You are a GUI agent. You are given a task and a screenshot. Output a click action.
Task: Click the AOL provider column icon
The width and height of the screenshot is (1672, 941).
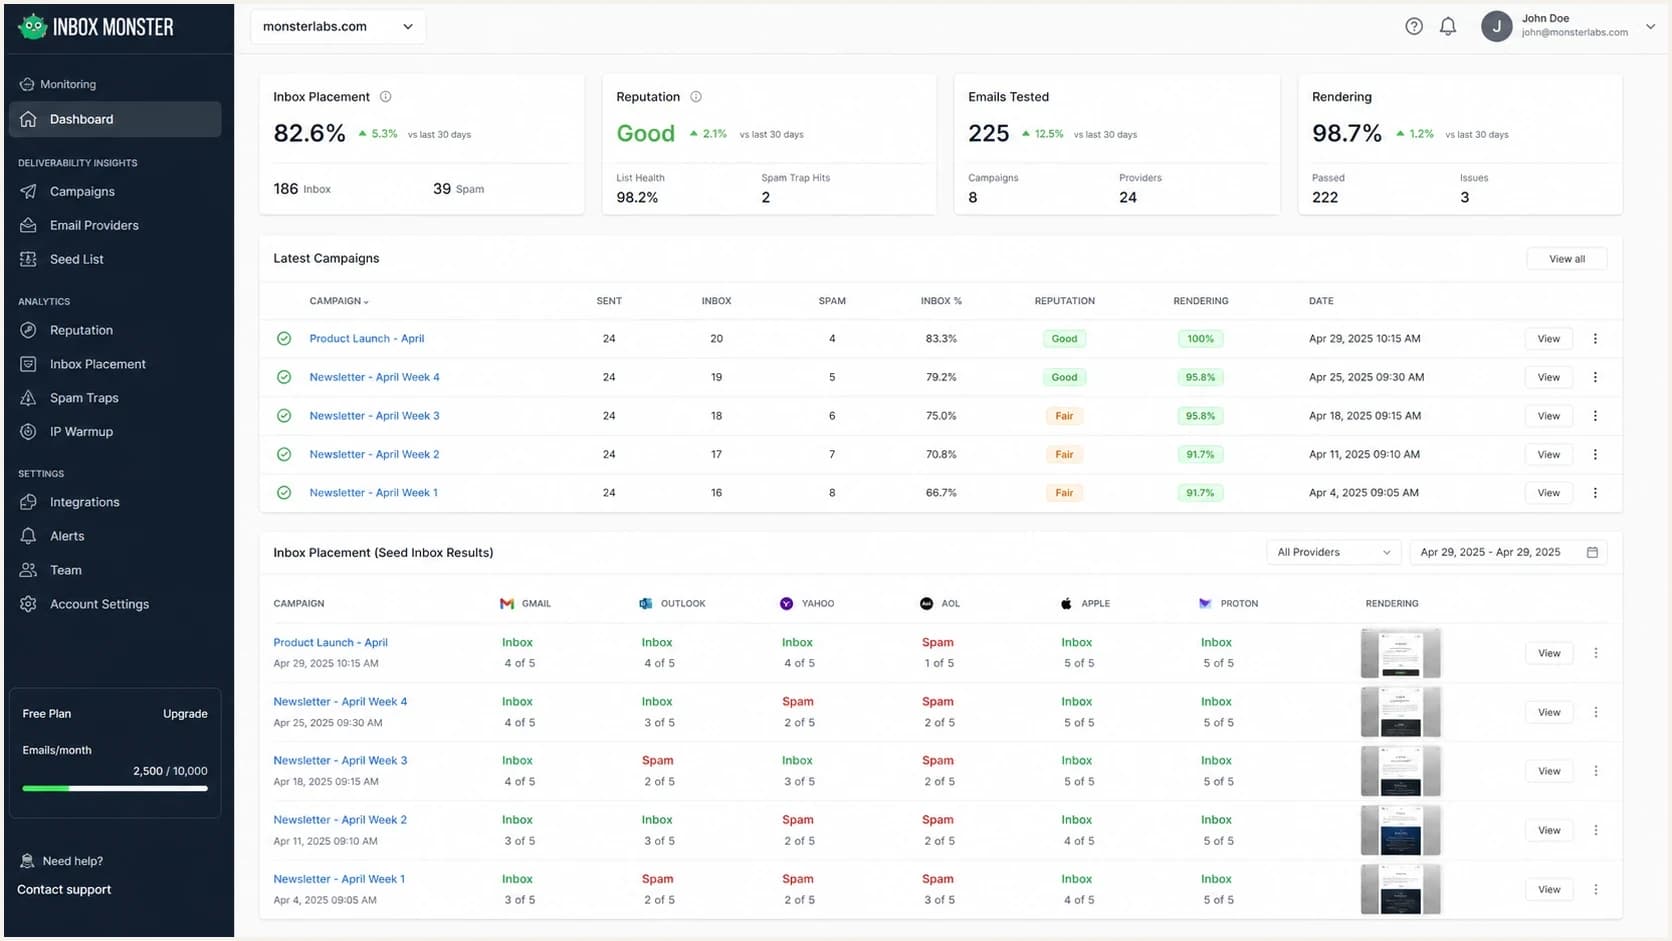coord(926,604)
